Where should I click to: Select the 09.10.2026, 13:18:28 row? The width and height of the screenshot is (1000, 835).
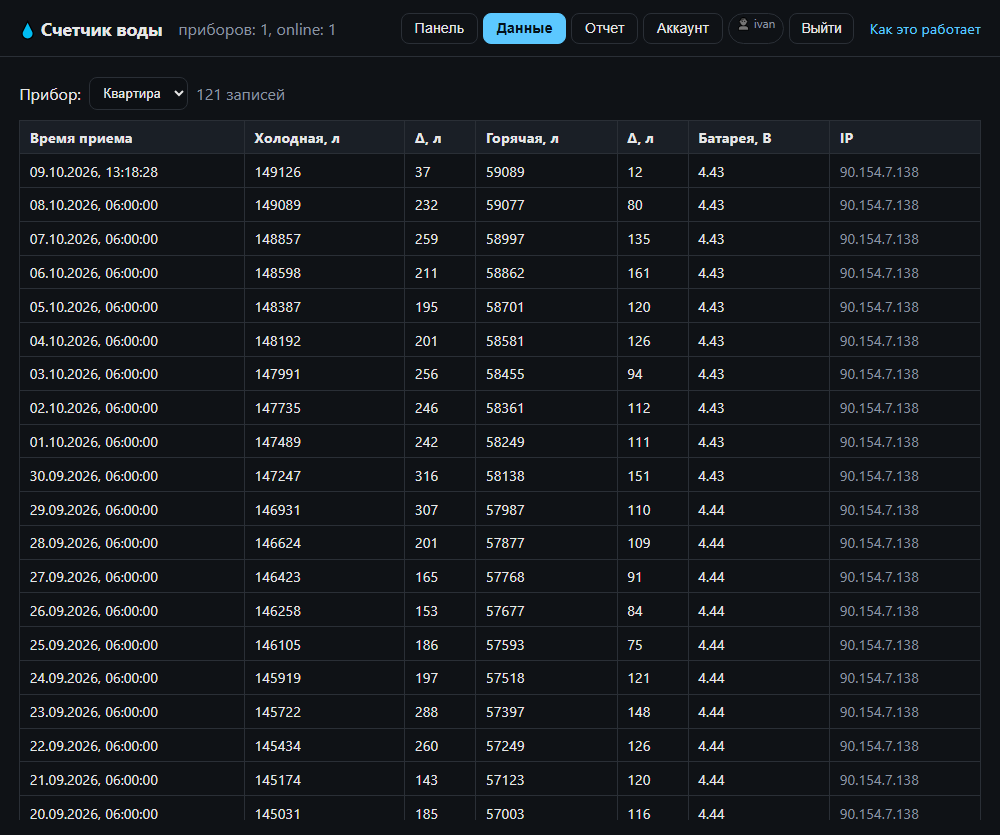click(x=500, y=172)
